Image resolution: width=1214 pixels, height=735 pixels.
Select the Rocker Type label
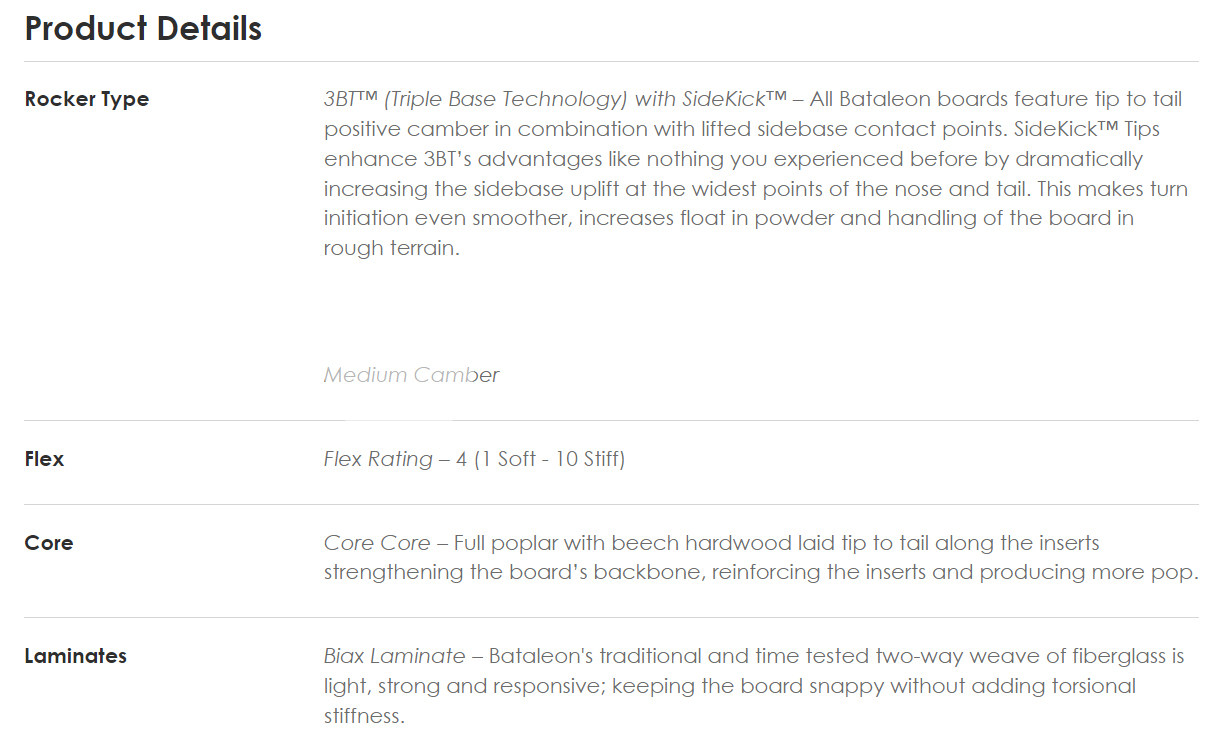[87, 99]
